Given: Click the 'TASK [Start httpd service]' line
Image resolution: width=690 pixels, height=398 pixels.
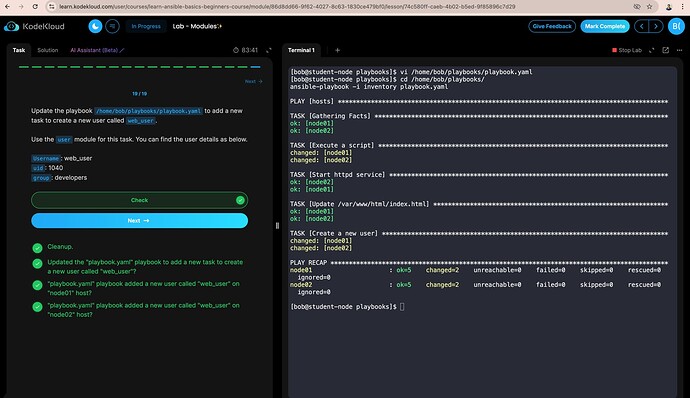Looking at the screenshot, I should pos(479,175).
